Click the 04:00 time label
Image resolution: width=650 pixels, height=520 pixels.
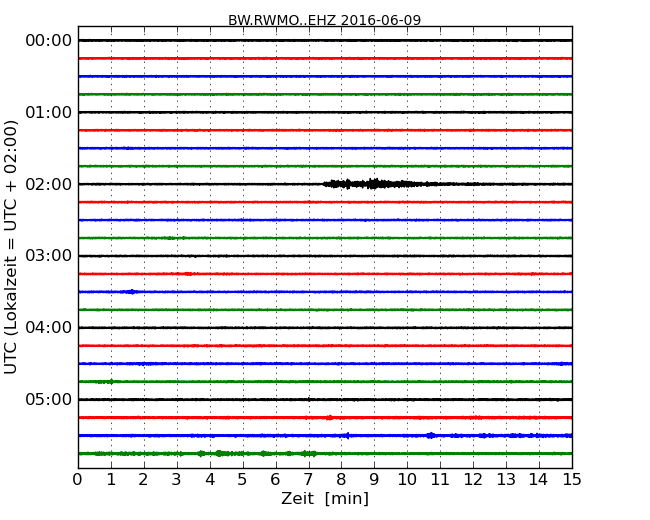(x=49, y=328)
